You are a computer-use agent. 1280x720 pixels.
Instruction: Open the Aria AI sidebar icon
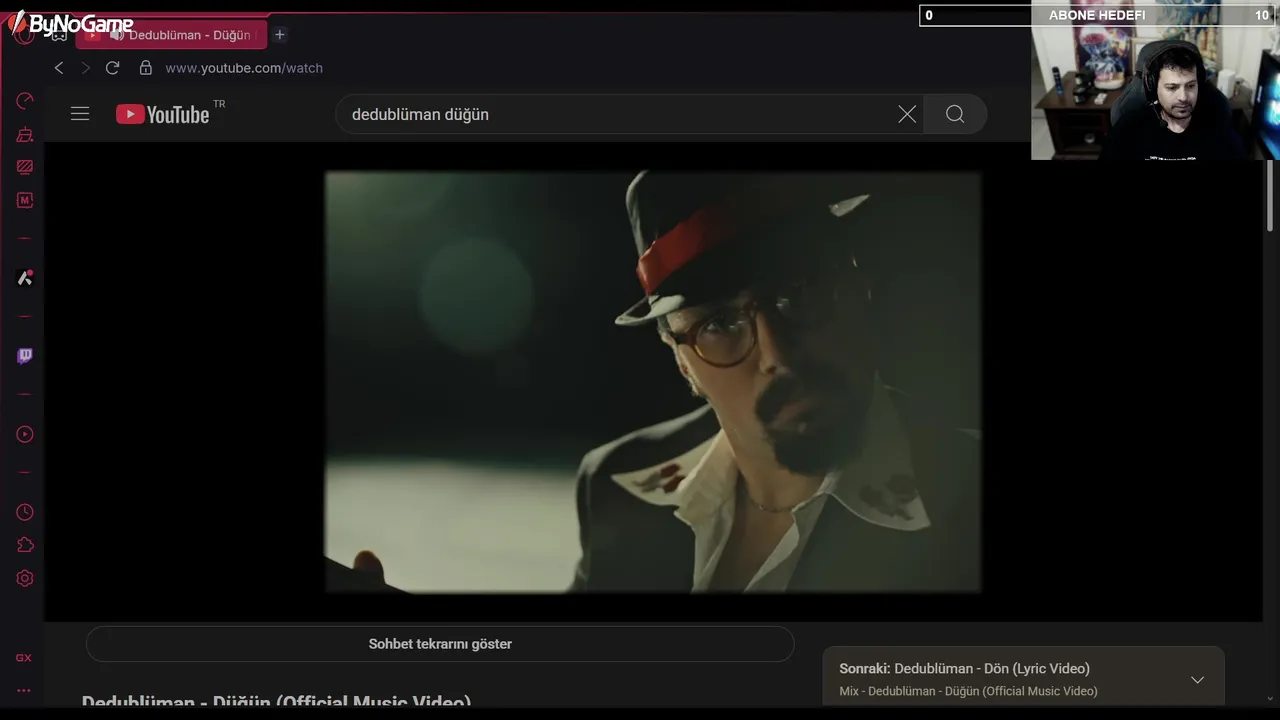25,278
